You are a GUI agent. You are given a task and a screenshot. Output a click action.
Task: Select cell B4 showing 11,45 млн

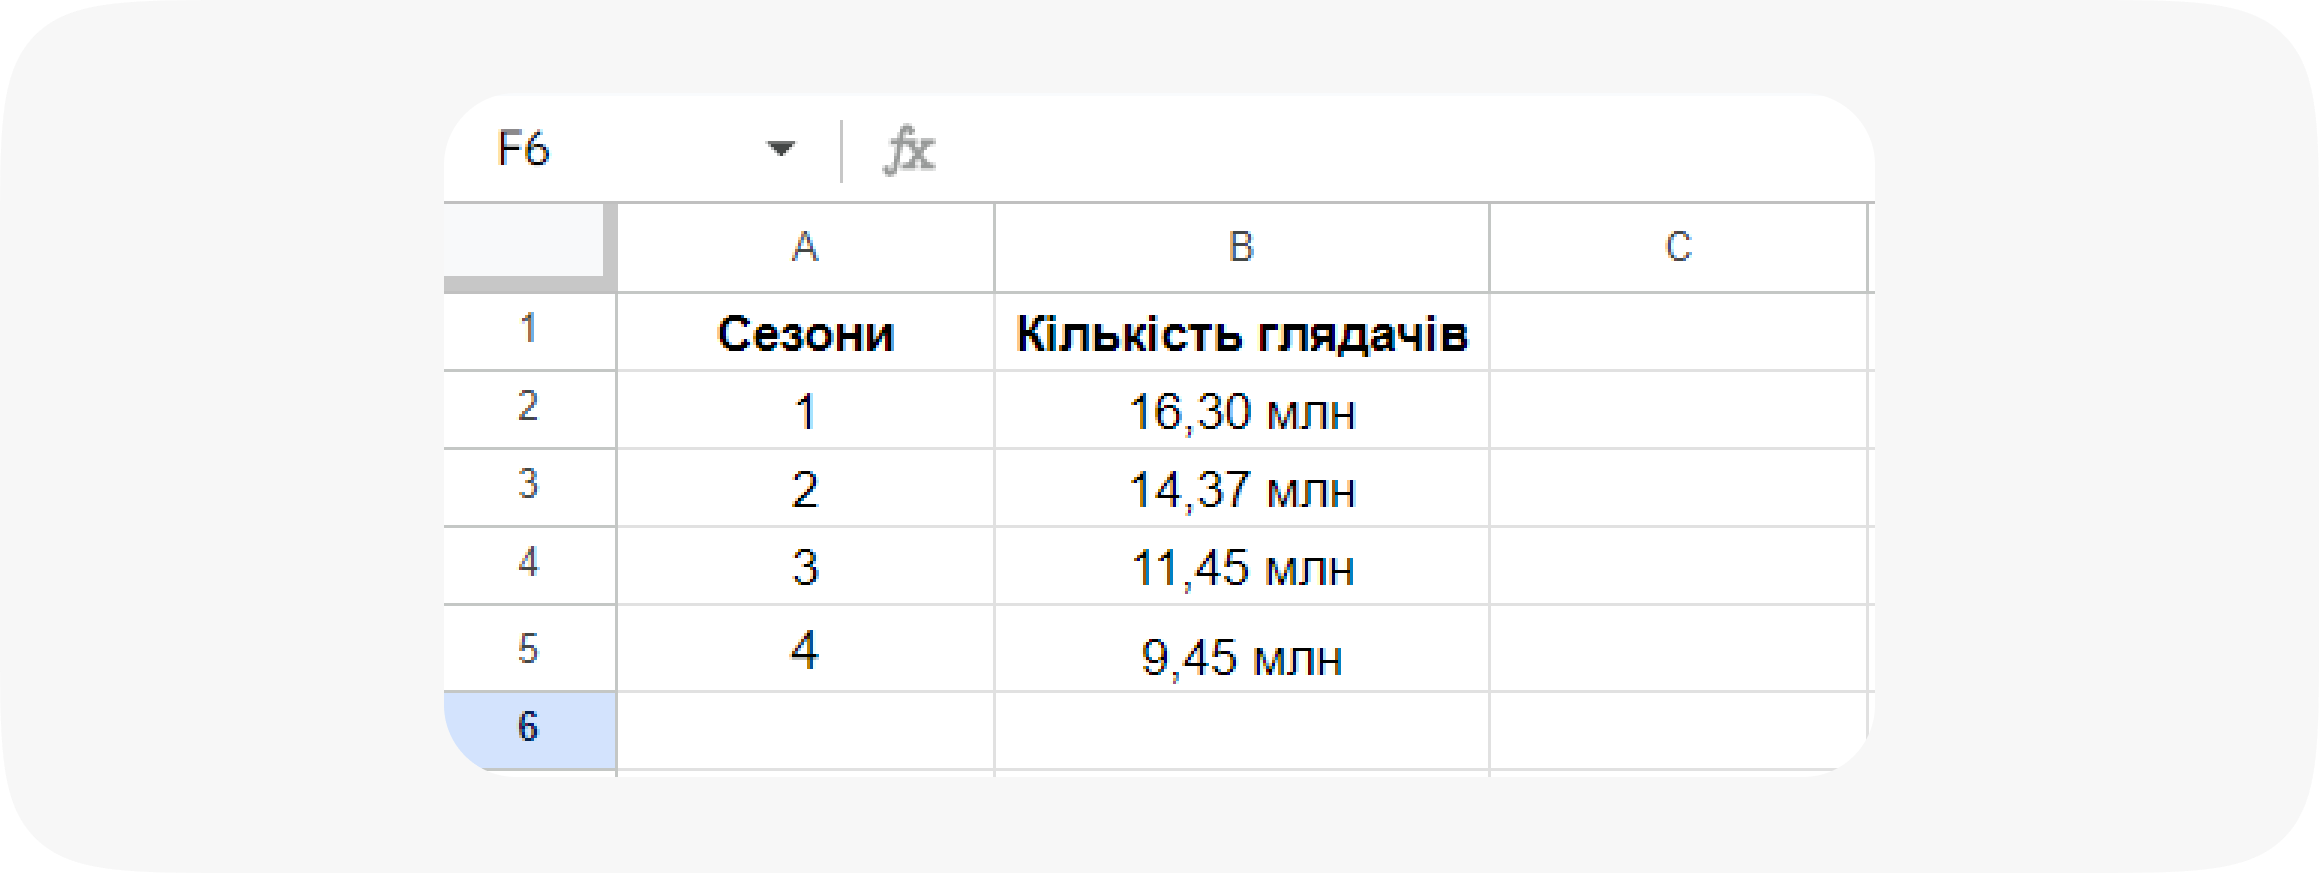coord(1240,568)
